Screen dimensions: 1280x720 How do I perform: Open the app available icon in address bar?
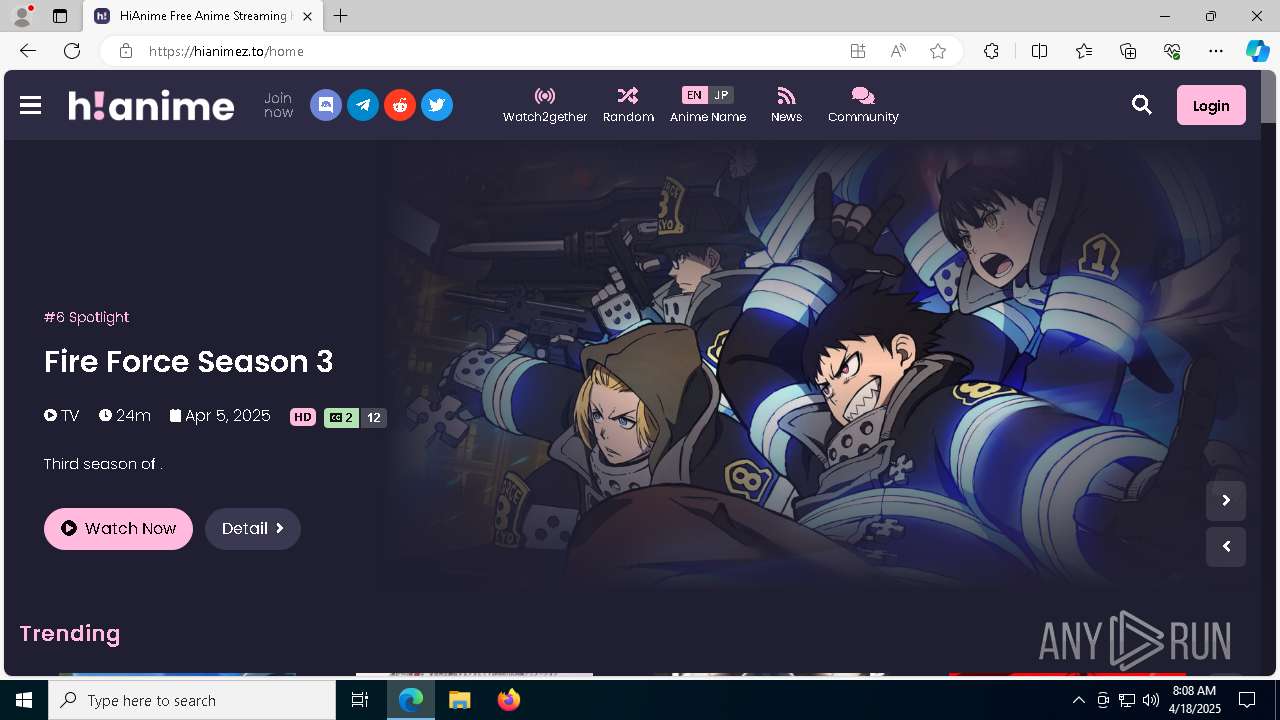tap(858, 51)
